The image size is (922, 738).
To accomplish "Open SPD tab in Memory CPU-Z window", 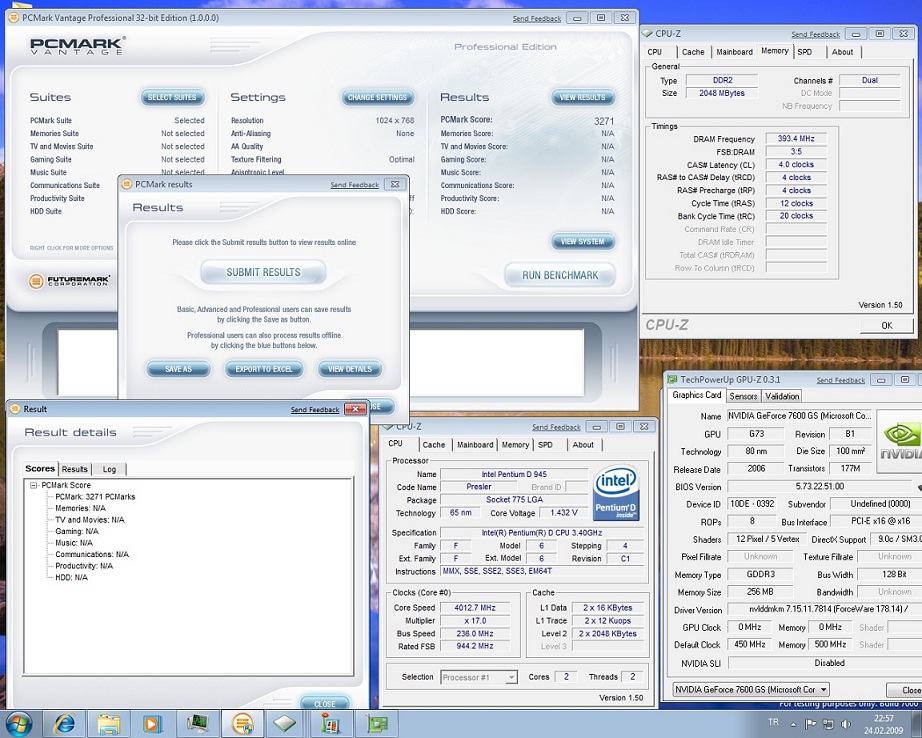I will point(804,52).
